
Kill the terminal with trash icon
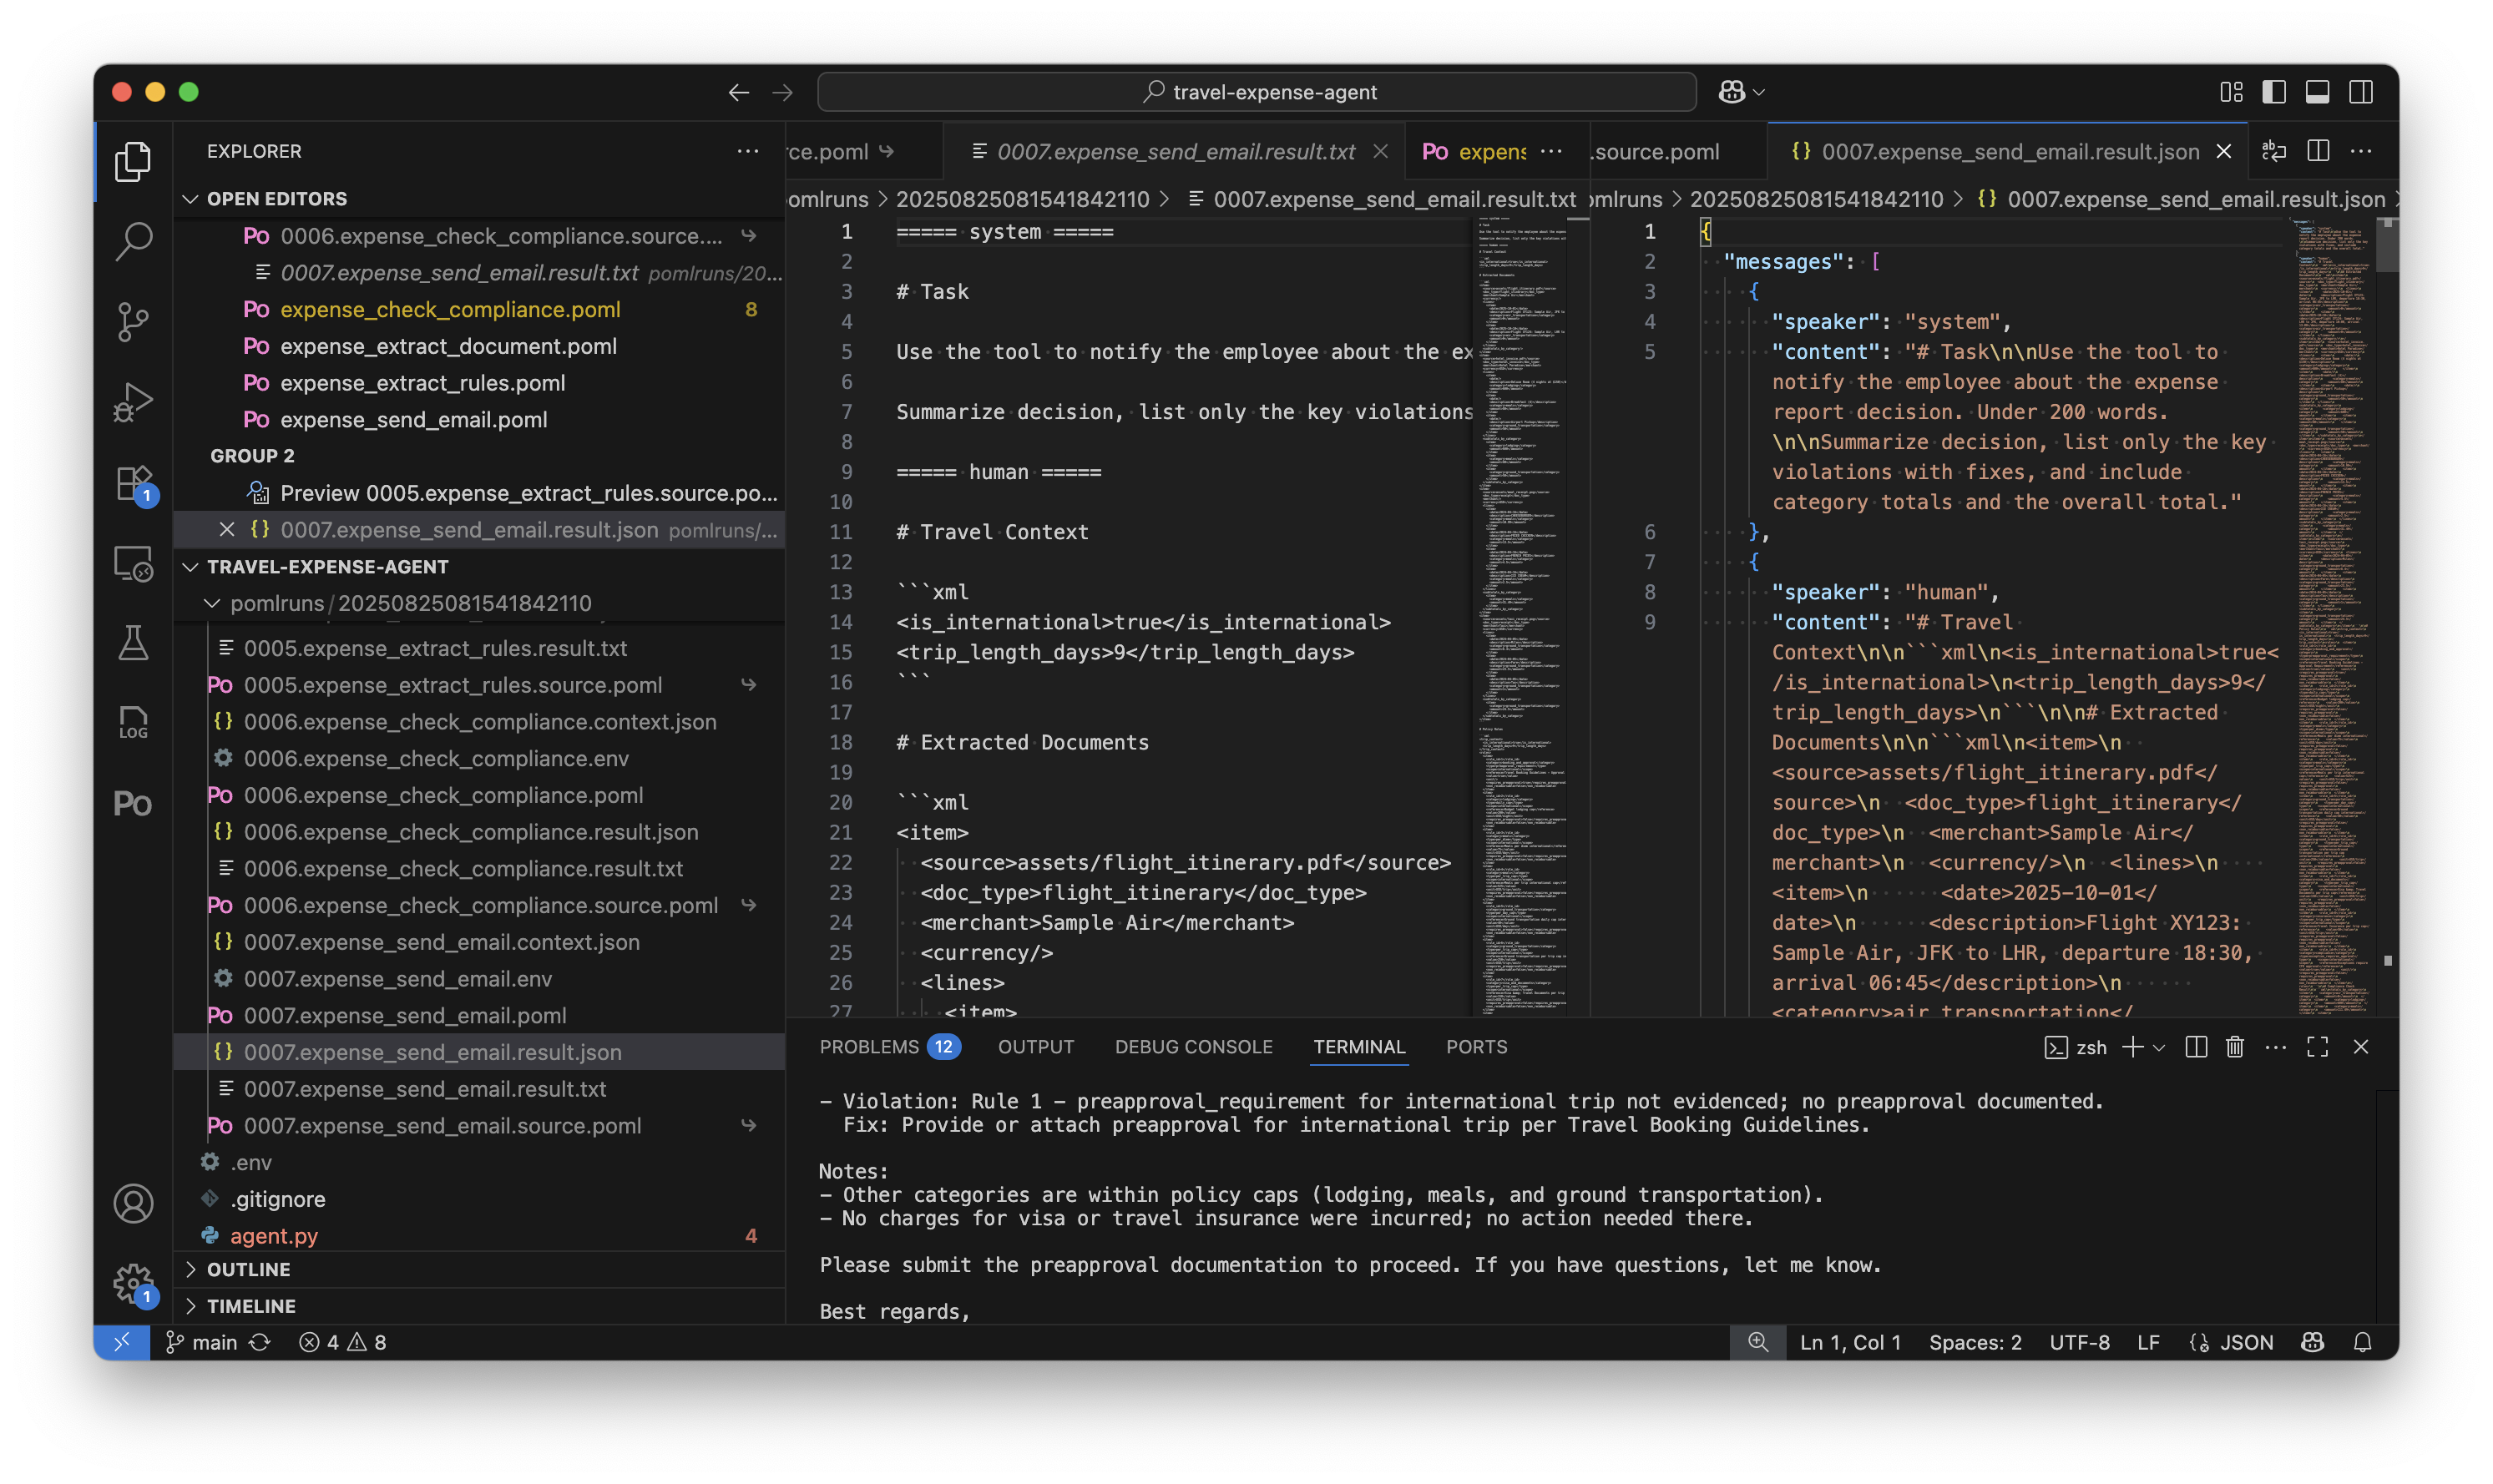2235,1047
